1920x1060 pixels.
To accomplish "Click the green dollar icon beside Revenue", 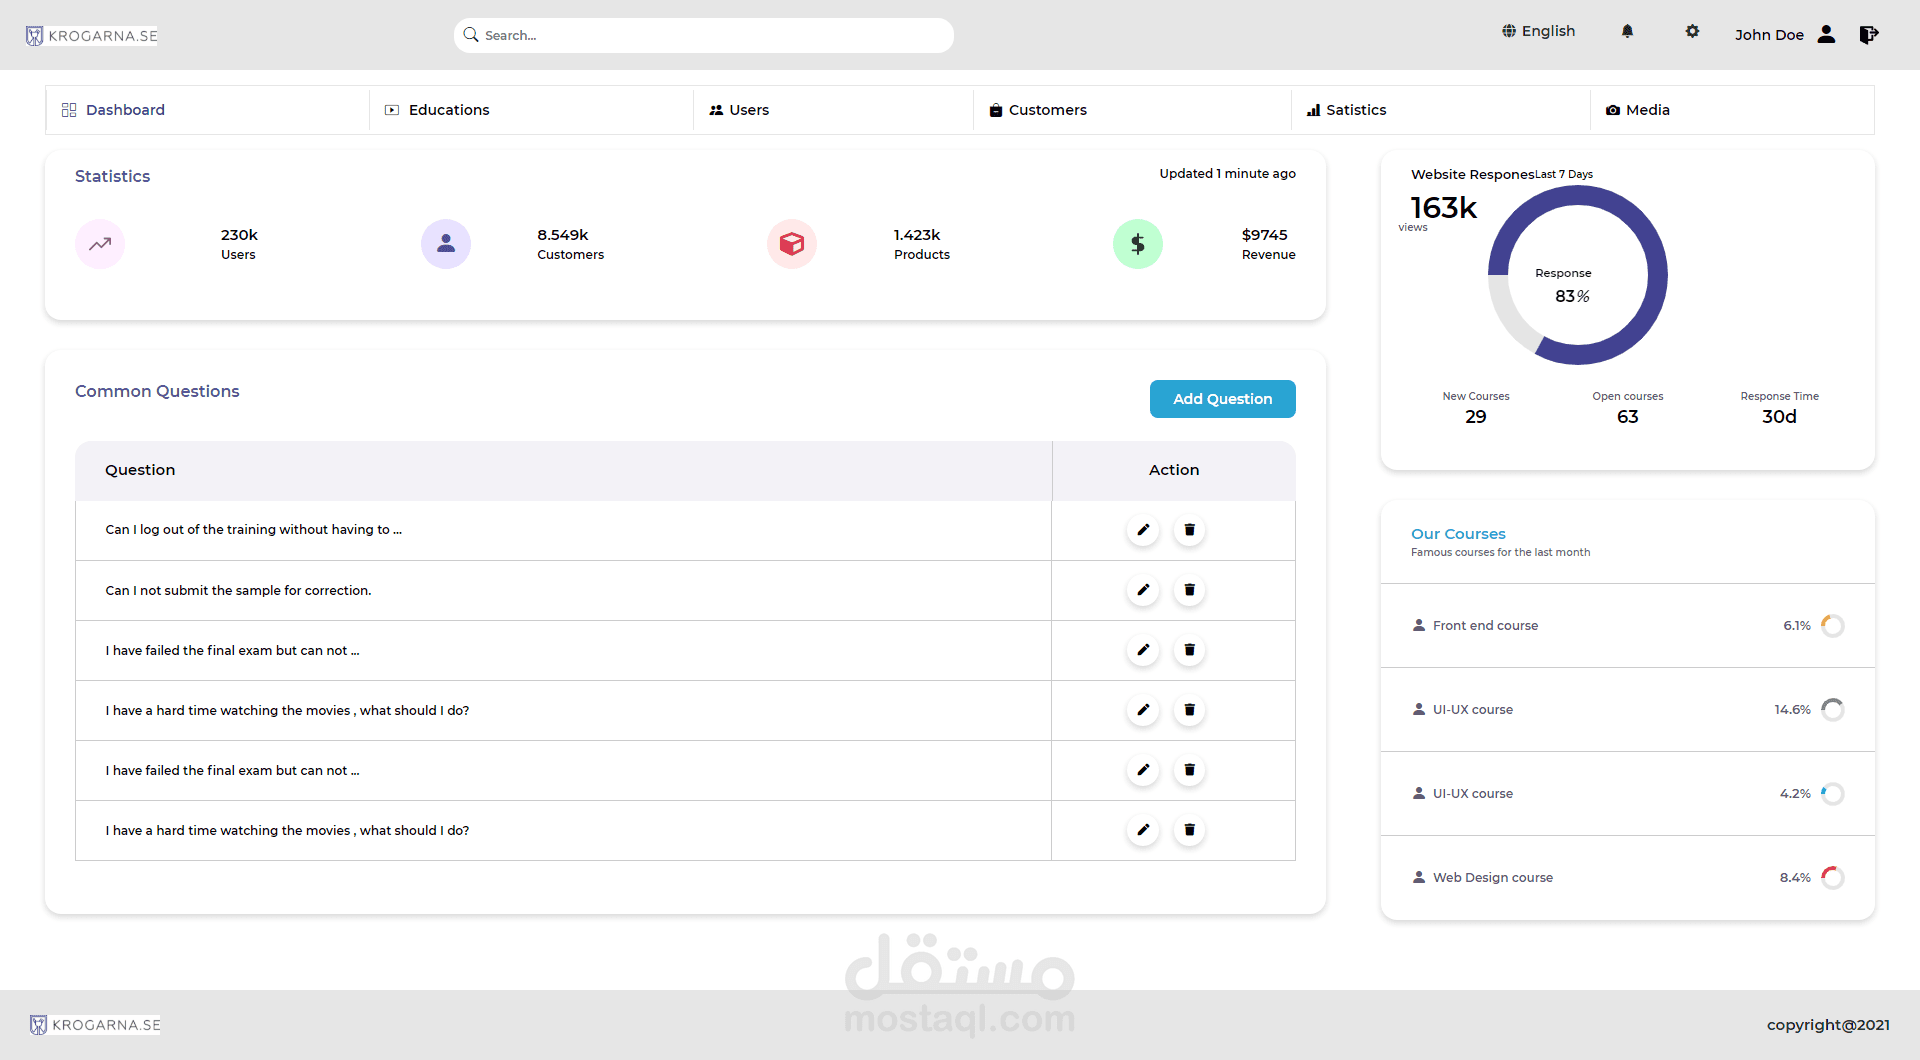I will pyautogui.click(x=1138, y=244).
